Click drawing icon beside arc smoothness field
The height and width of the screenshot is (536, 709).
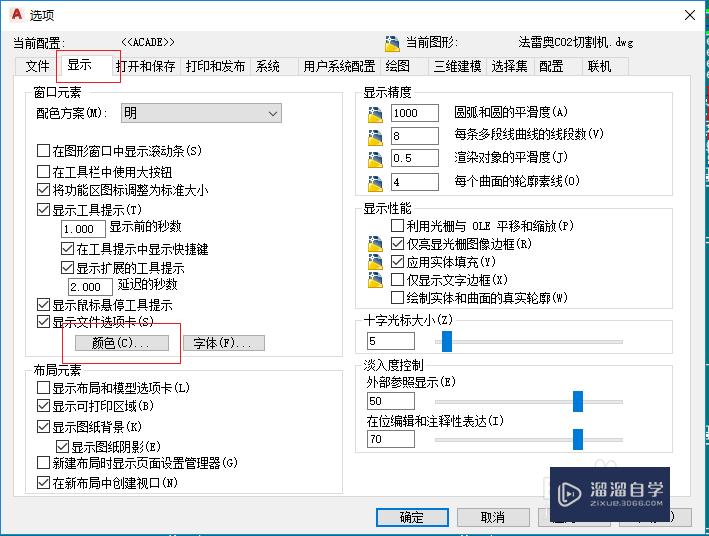pyautogui.click(x=375, y=114)
